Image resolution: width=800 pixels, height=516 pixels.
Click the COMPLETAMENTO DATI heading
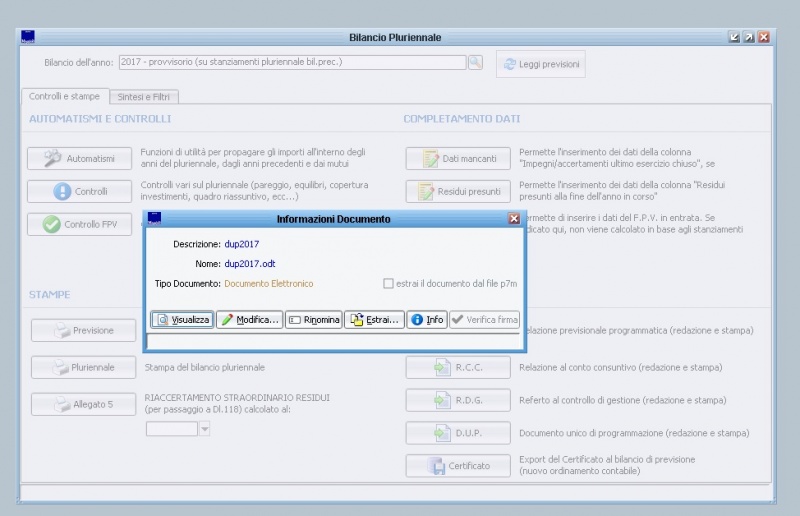click(462, 119)
